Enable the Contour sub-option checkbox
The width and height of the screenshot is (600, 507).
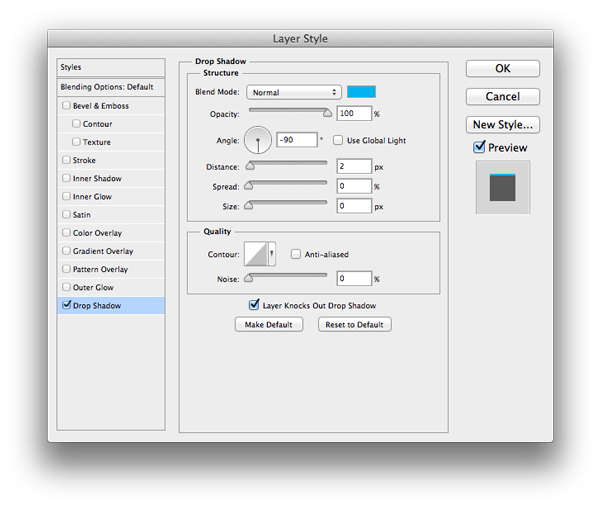76,123
